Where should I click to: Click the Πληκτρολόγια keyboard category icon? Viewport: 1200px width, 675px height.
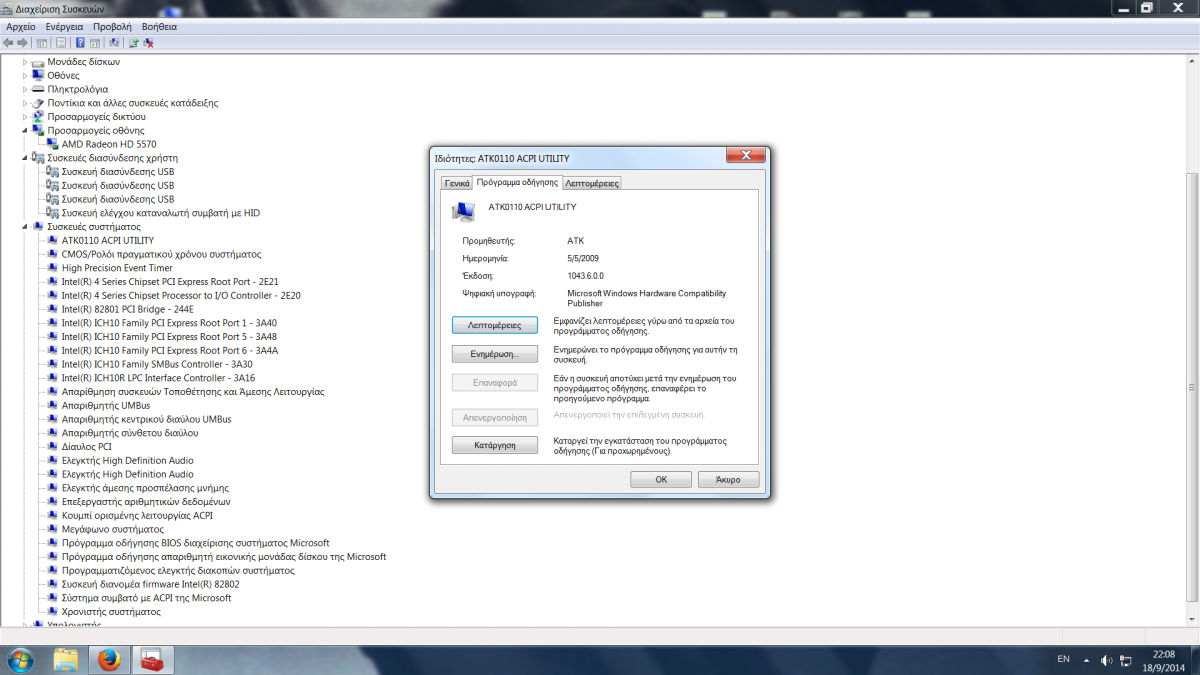(x=38, y=89)
